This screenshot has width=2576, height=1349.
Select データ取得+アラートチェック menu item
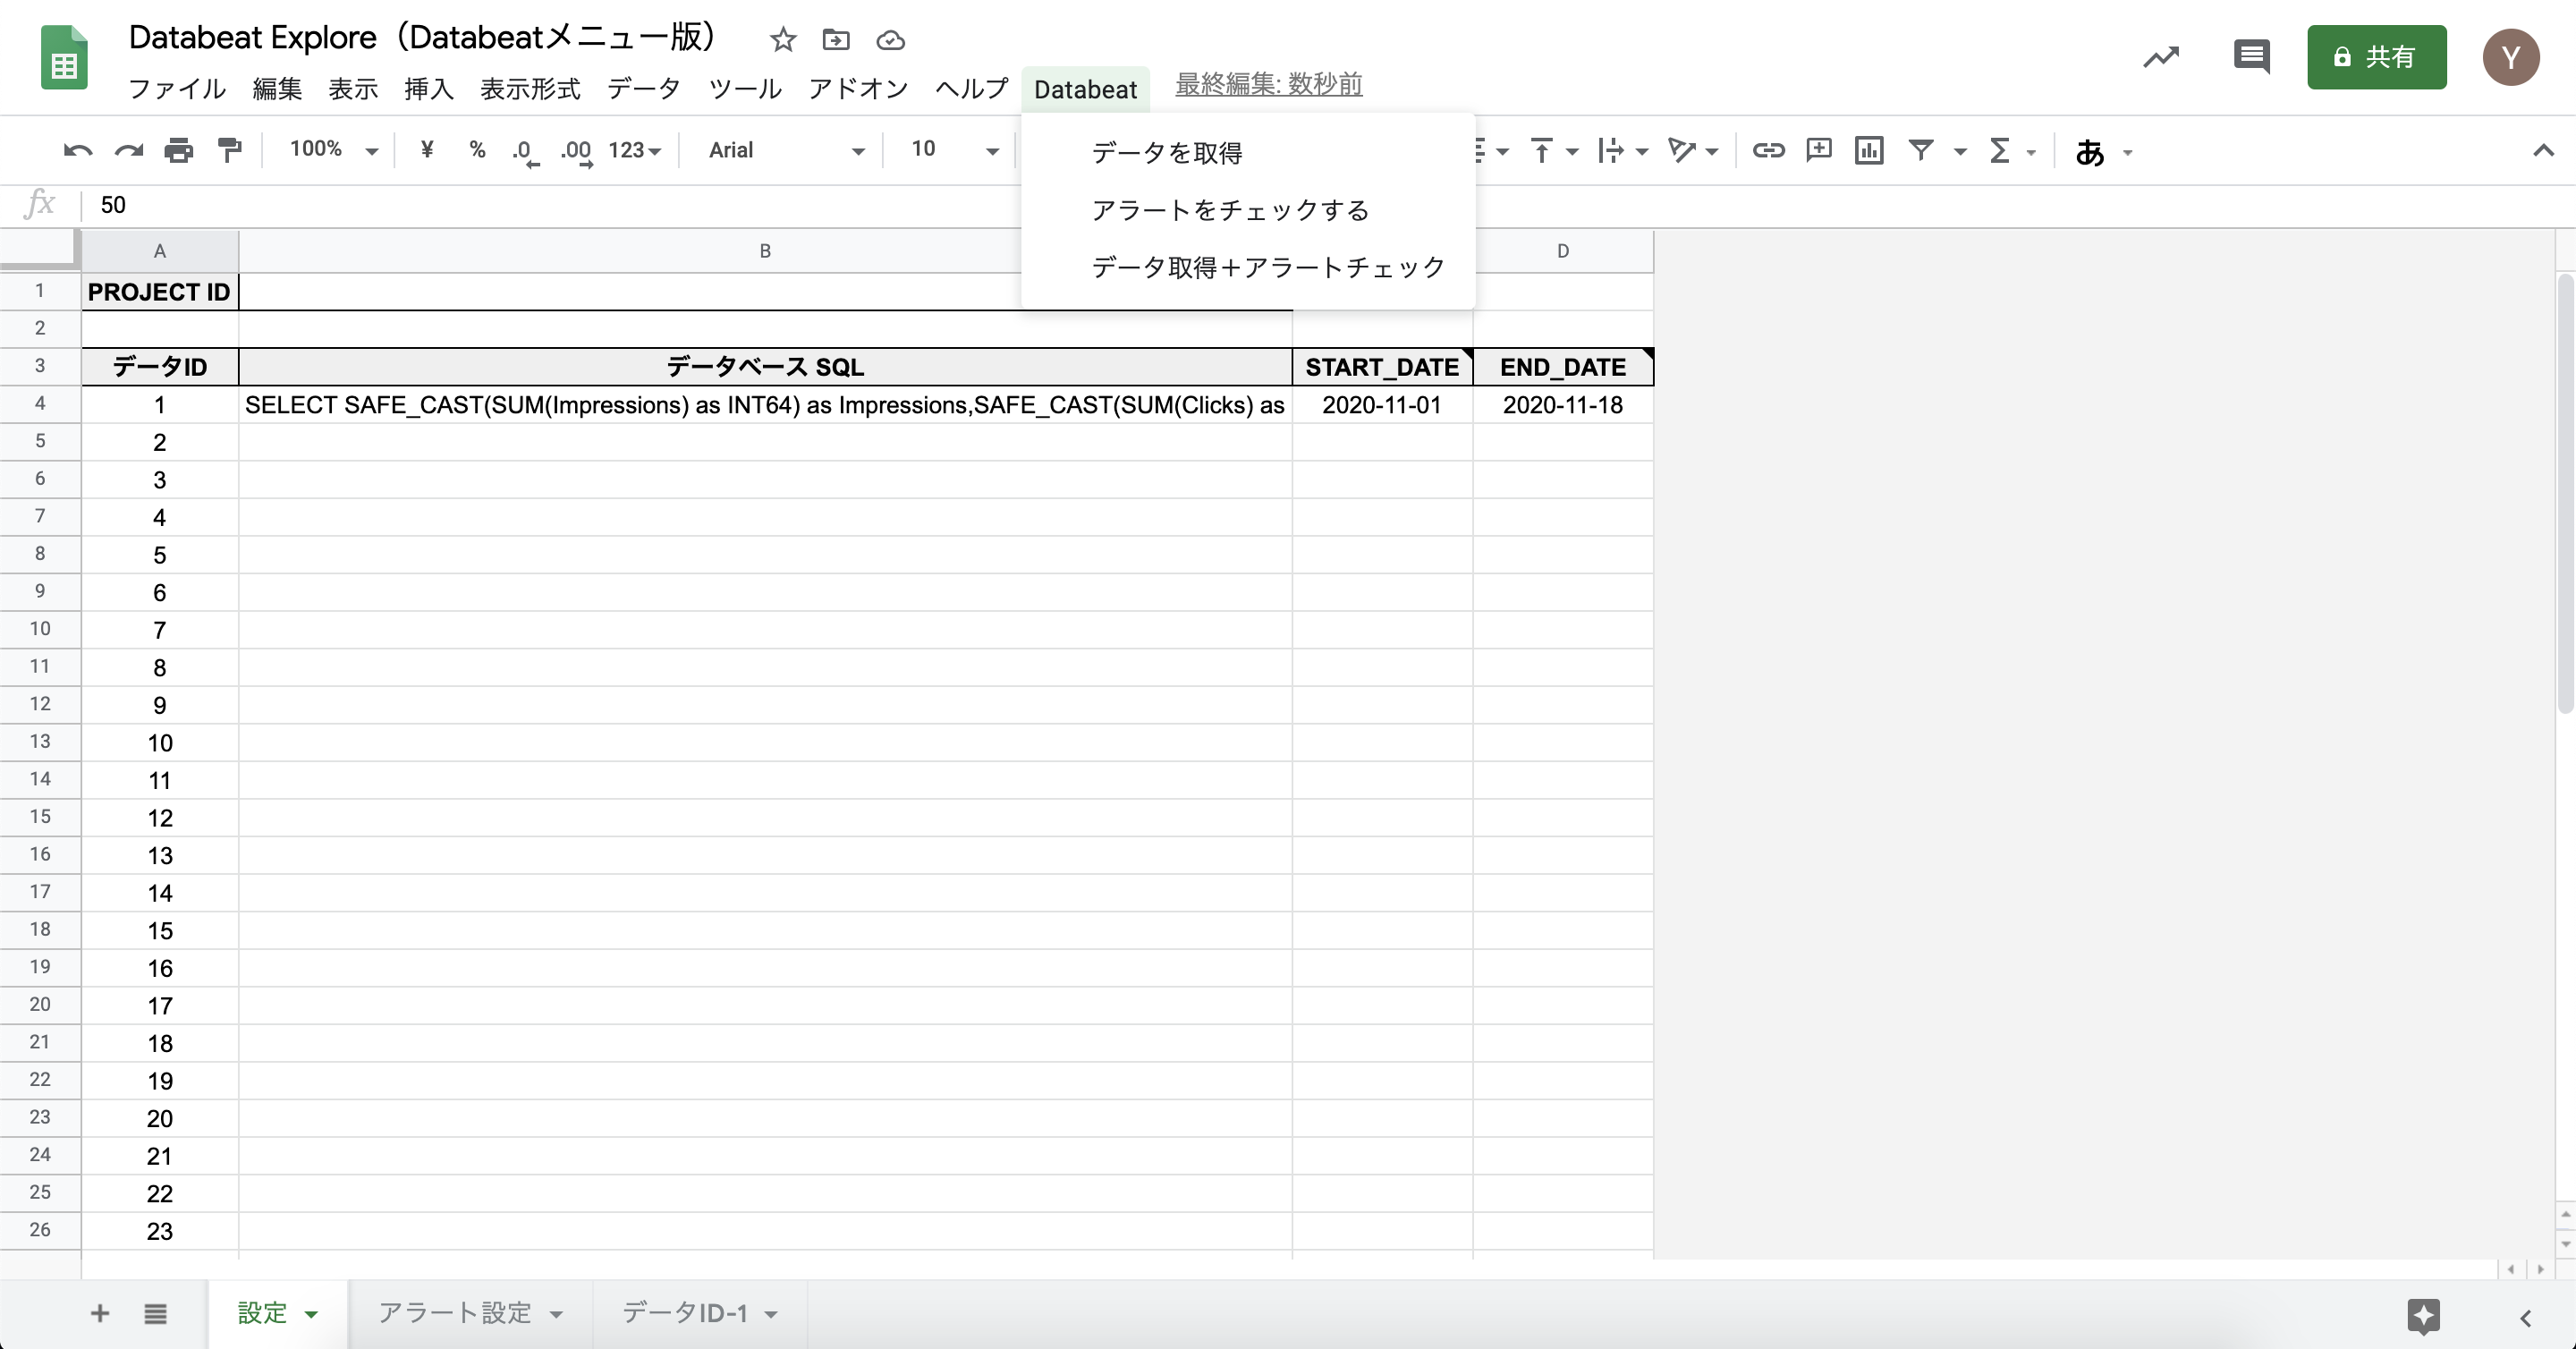[x=1268, y=267]
